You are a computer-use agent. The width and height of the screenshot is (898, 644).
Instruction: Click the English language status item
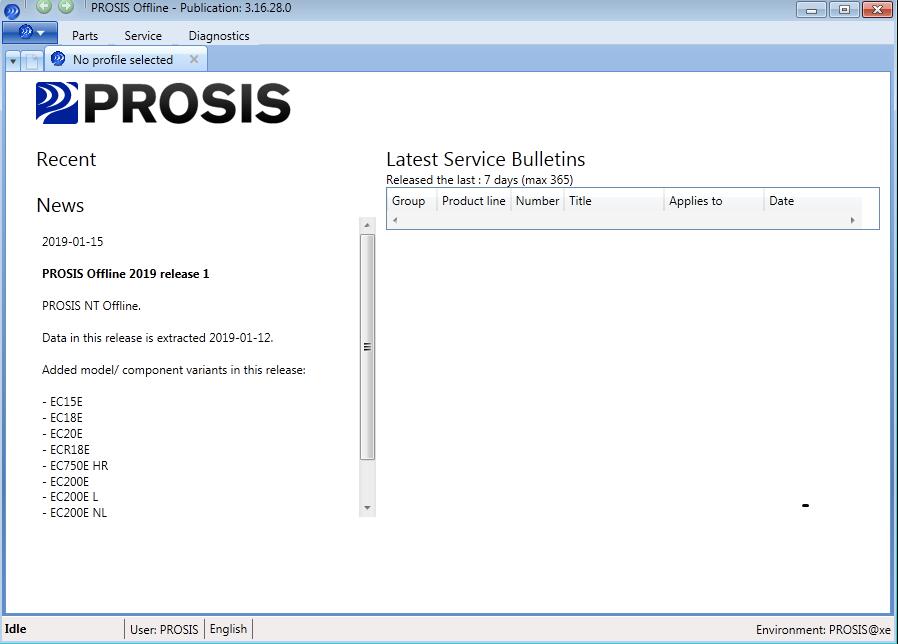pos(228,629)
